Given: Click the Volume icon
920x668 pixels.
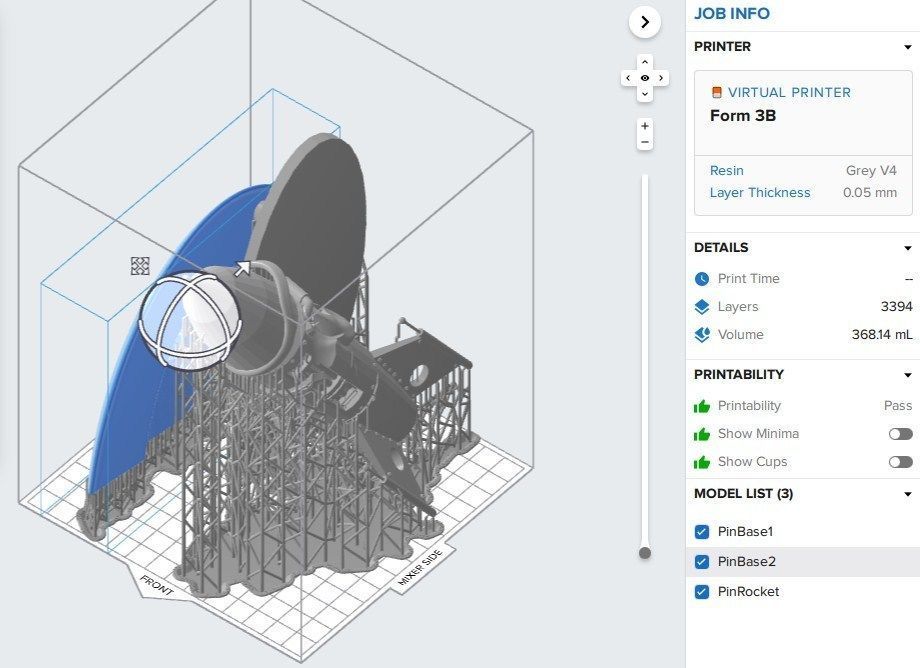Looking at the screenshot, I should click(702, 335).
